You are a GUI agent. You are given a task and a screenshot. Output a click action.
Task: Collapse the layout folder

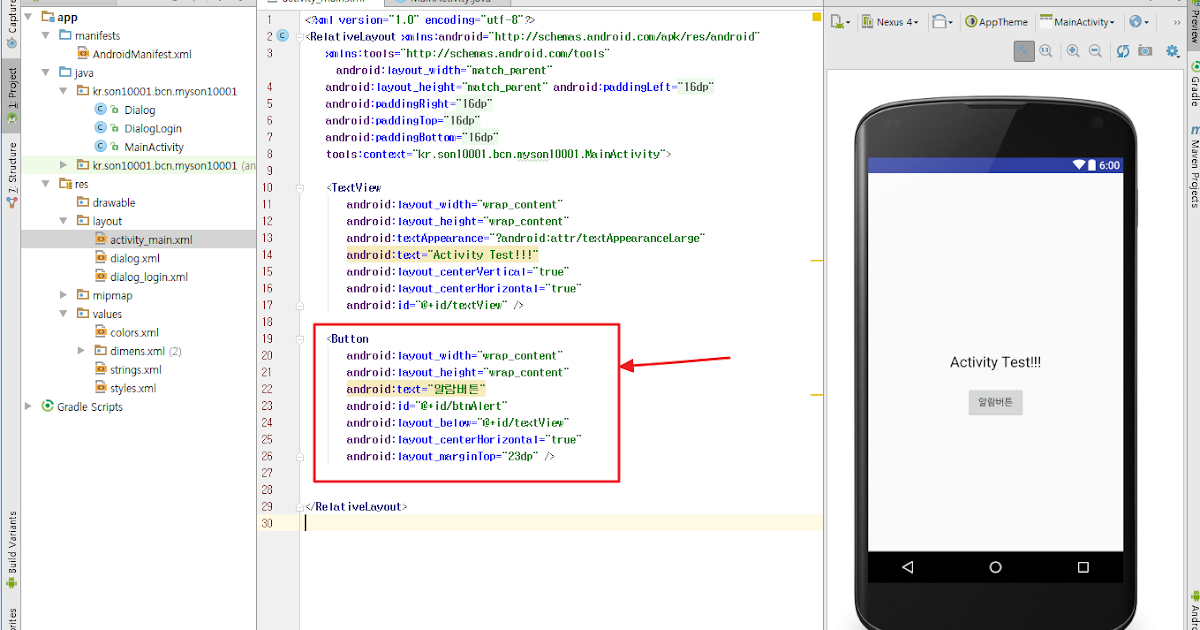(x=65, y=221)
